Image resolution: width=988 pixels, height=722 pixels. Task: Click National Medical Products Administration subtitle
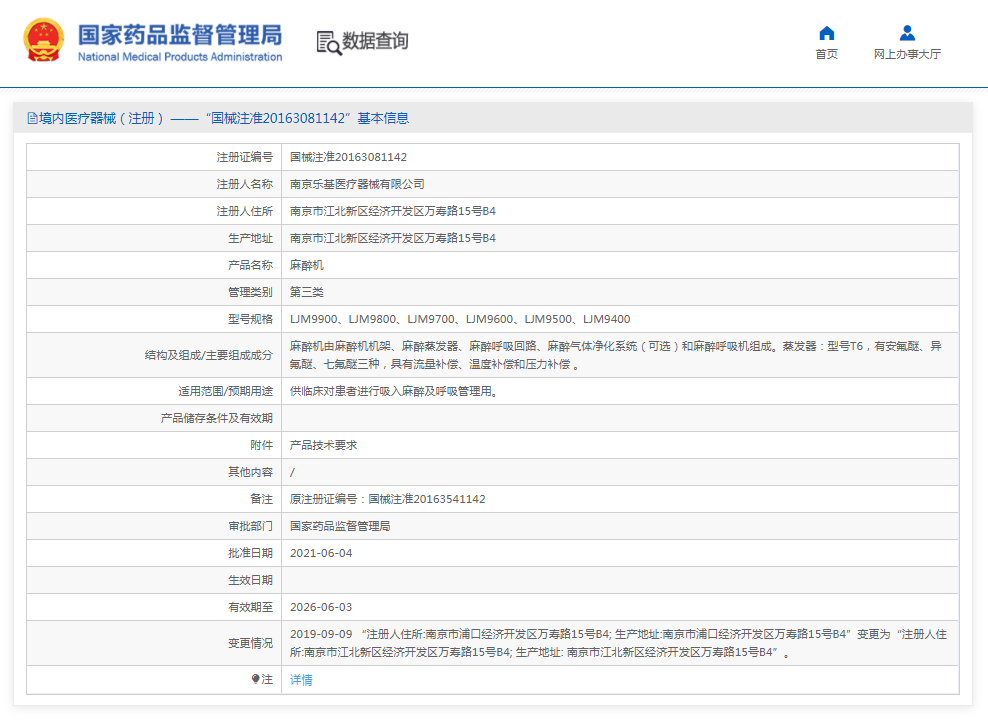(x=180, y=57)
